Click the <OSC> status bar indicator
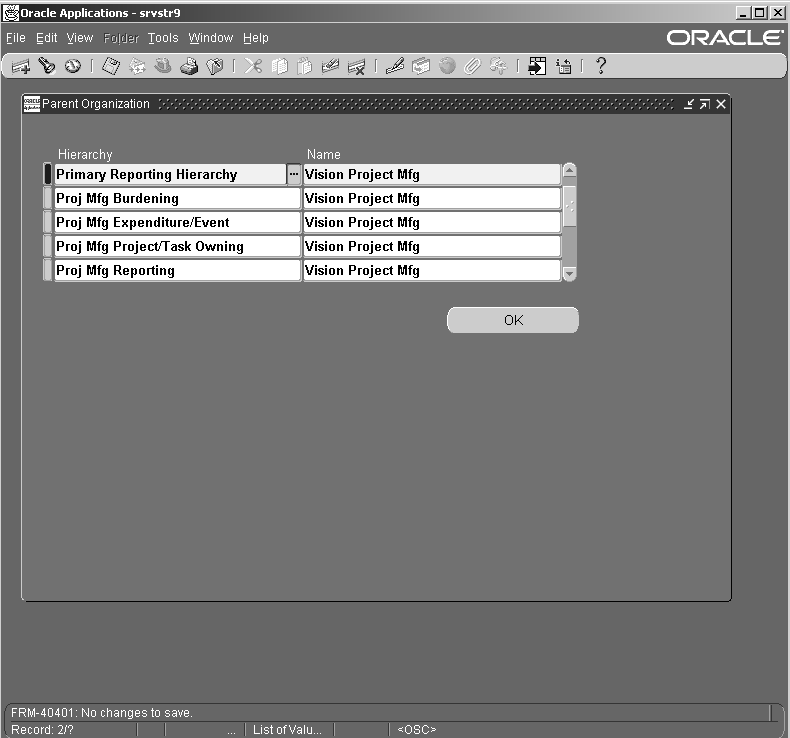The width and height of the screenshot is (790, 738). pyautogui.click(x=417, y=729)
